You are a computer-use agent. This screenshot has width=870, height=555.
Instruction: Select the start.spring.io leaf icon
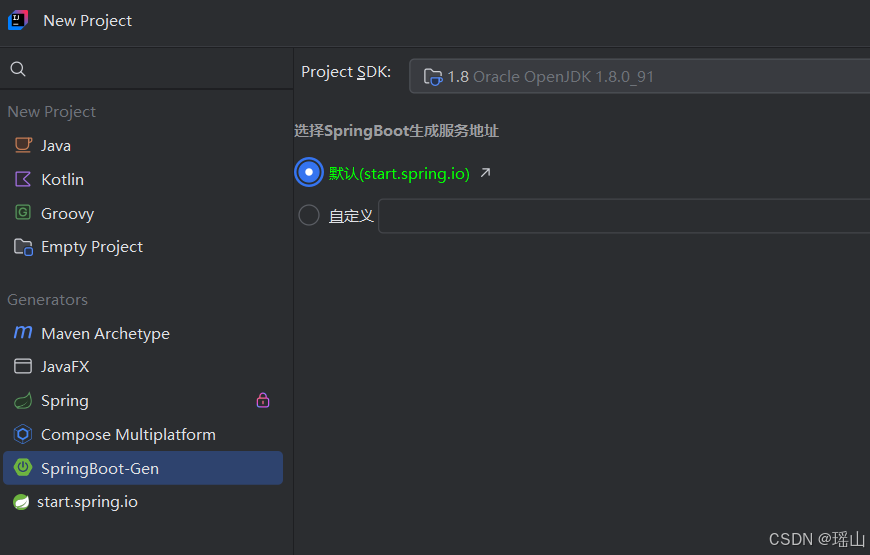pyautogui.click(x=21, y=502)
